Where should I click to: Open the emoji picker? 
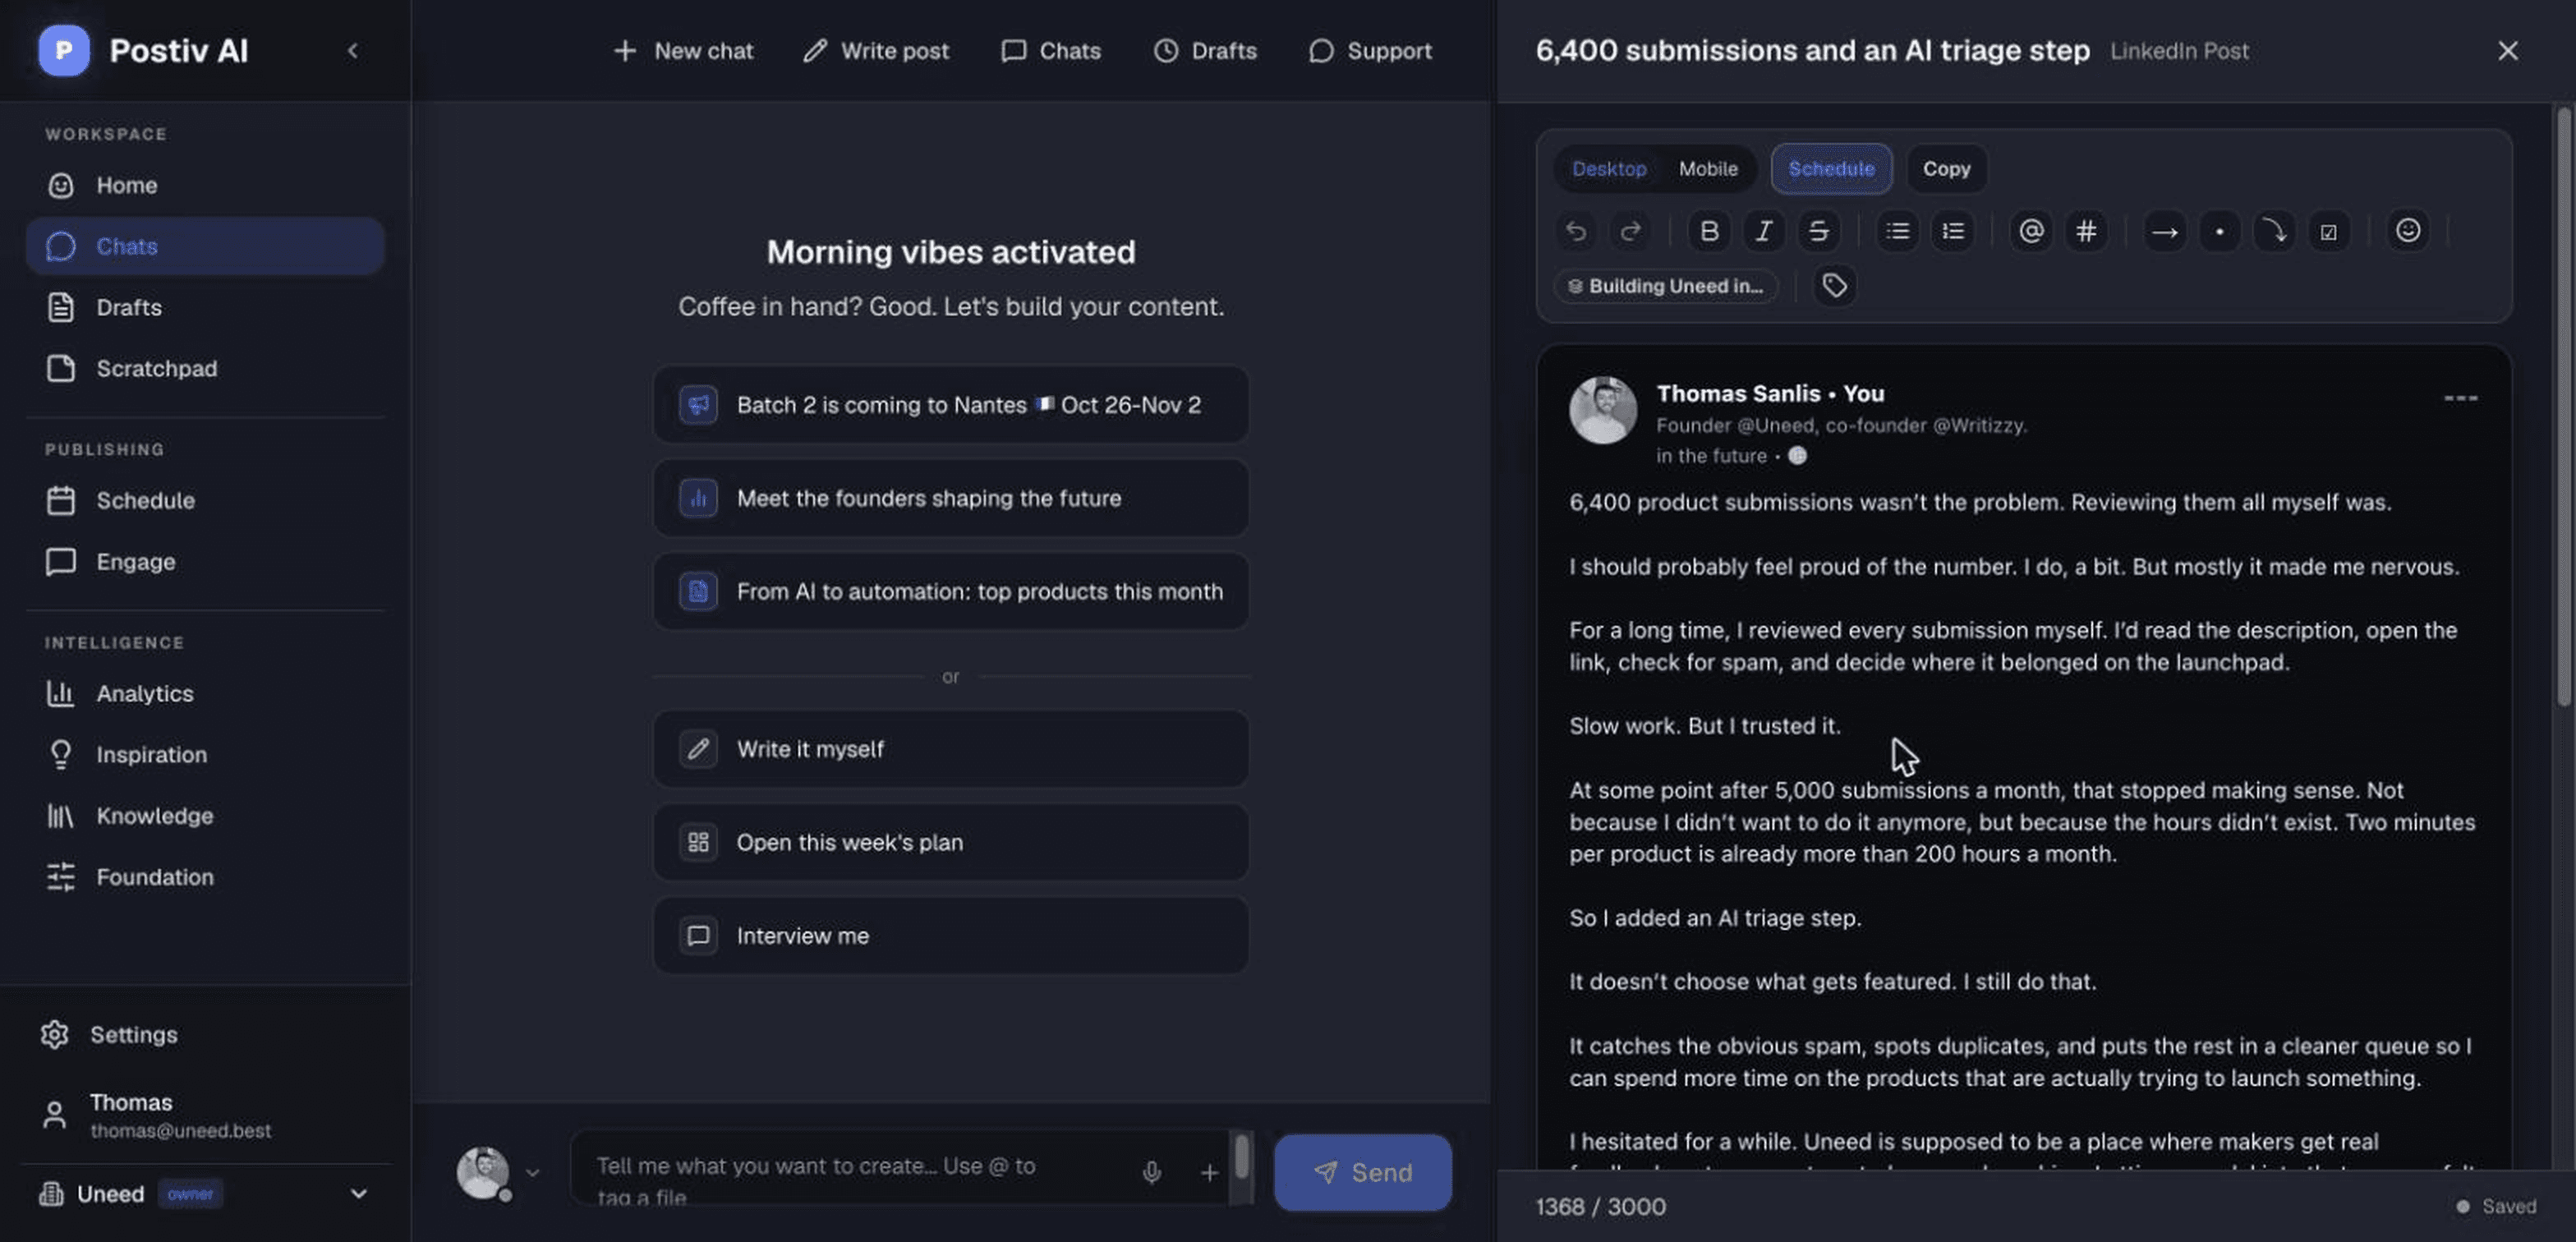(2407, 231)
